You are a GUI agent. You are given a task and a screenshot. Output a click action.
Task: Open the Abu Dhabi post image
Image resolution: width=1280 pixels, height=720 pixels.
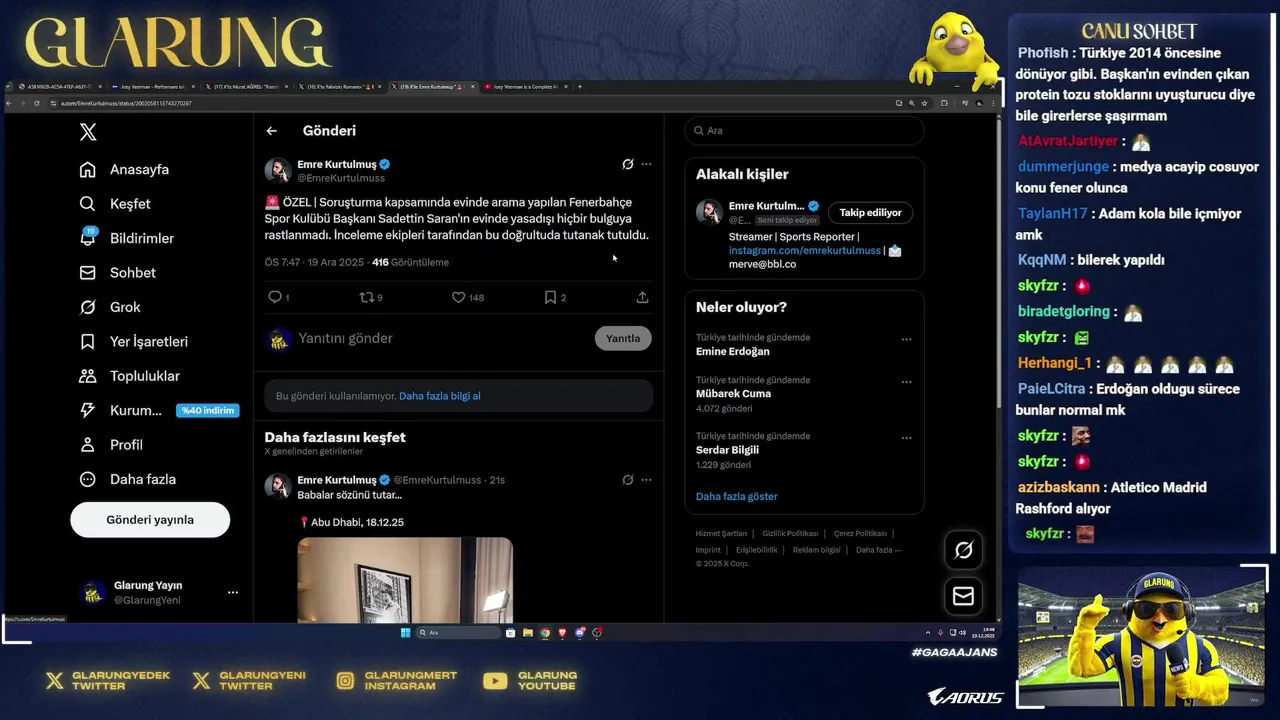[x=405, y=580]
